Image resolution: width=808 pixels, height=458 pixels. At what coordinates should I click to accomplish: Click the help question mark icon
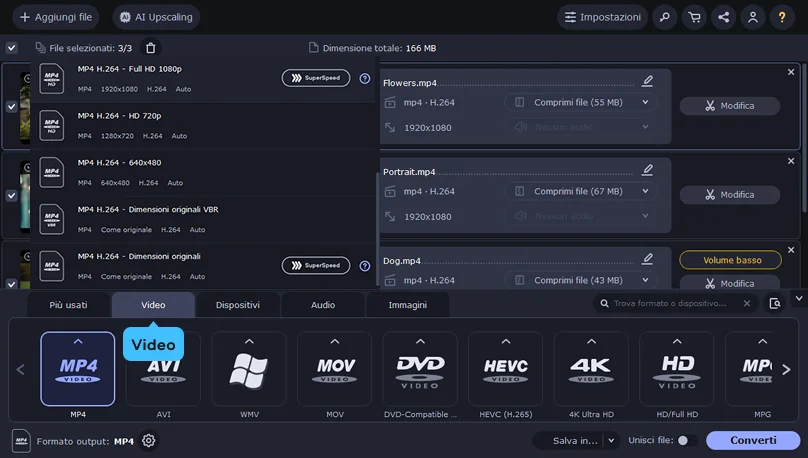point(782,17)
